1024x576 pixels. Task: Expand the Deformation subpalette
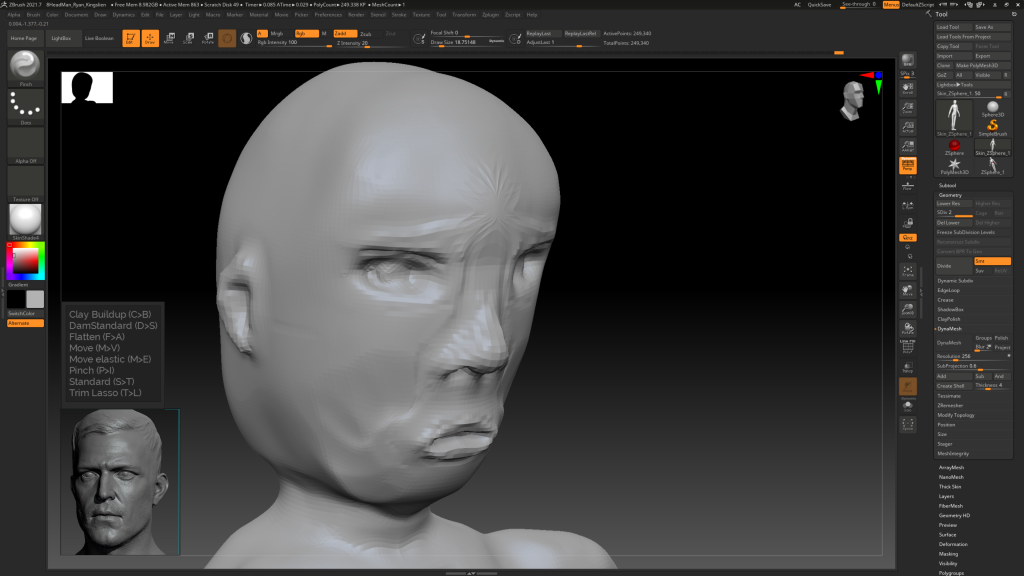pyautogui.click(x=953, y=544)
